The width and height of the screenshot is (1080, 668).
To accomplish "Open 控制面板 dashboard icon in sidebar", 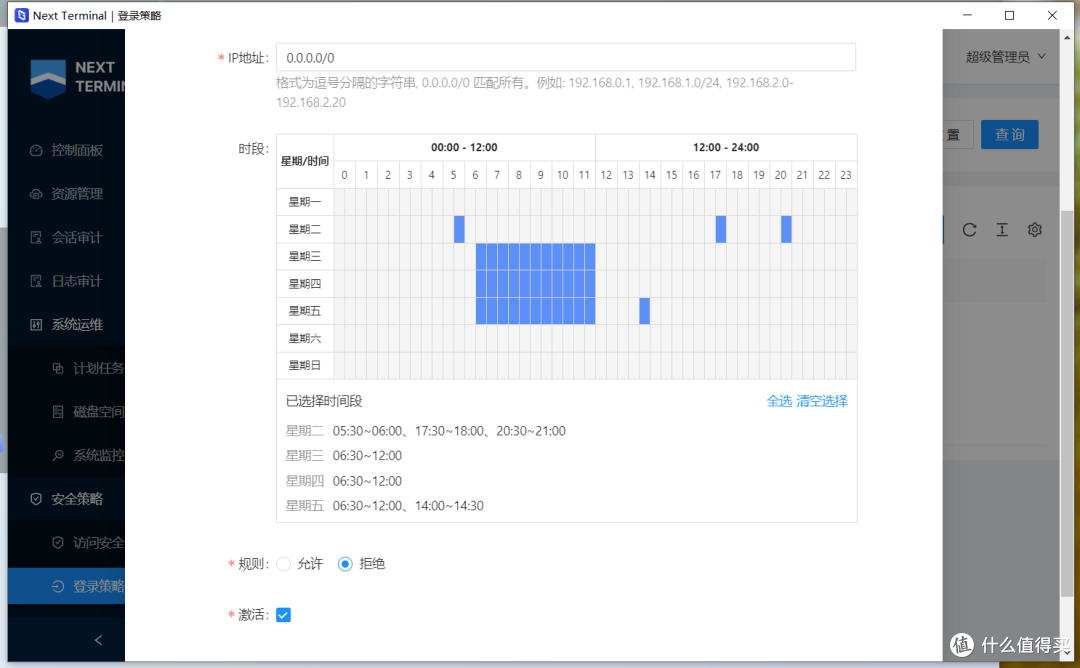I will tap(37, 150).
